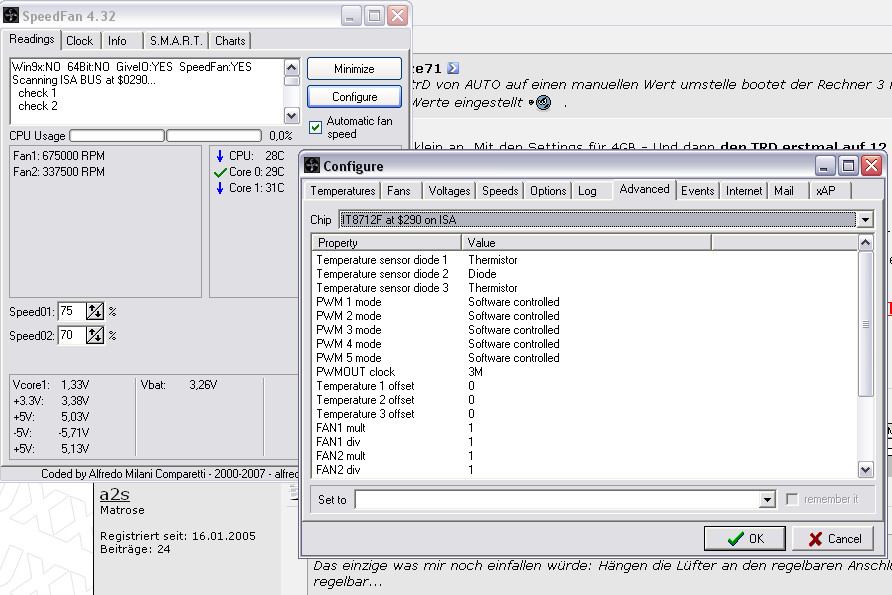Open the Voltages configuration tab
The width and height of the screenshot is (892, 595).
pyautogui.click(x=449, y=191)
